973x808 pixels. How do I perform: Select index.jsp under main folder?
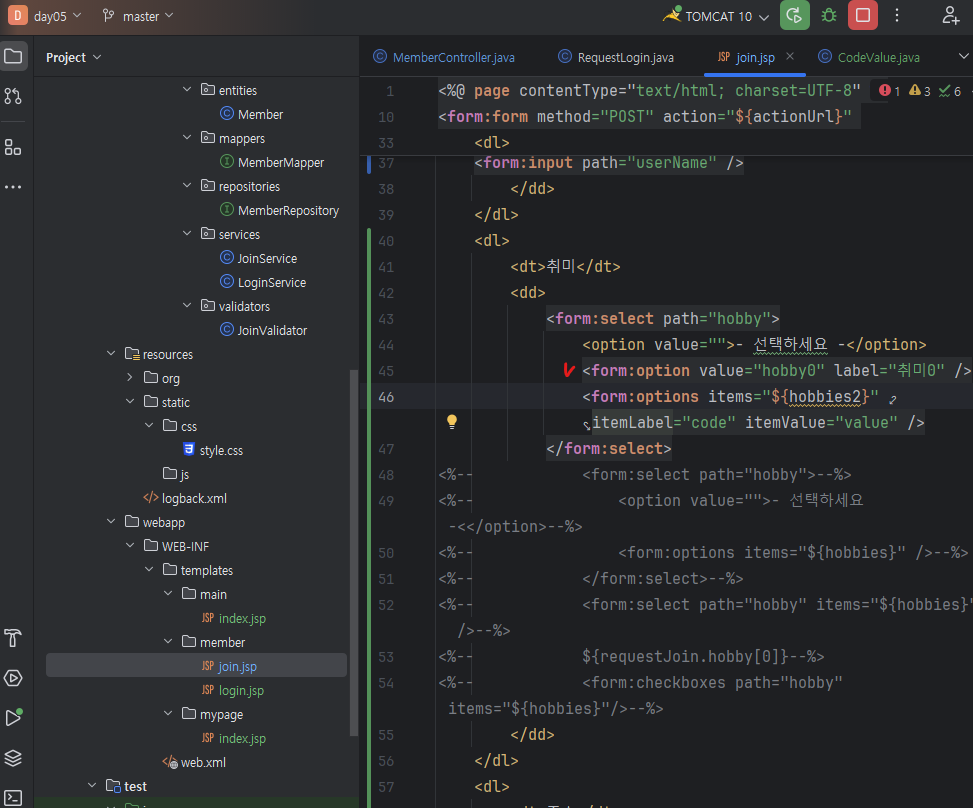[233, 618]
